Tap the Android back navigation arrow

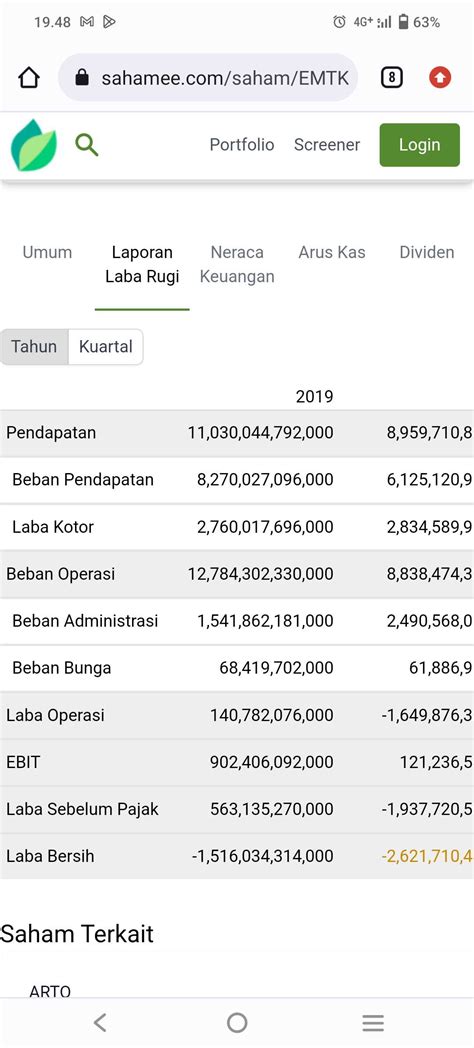100,1023
